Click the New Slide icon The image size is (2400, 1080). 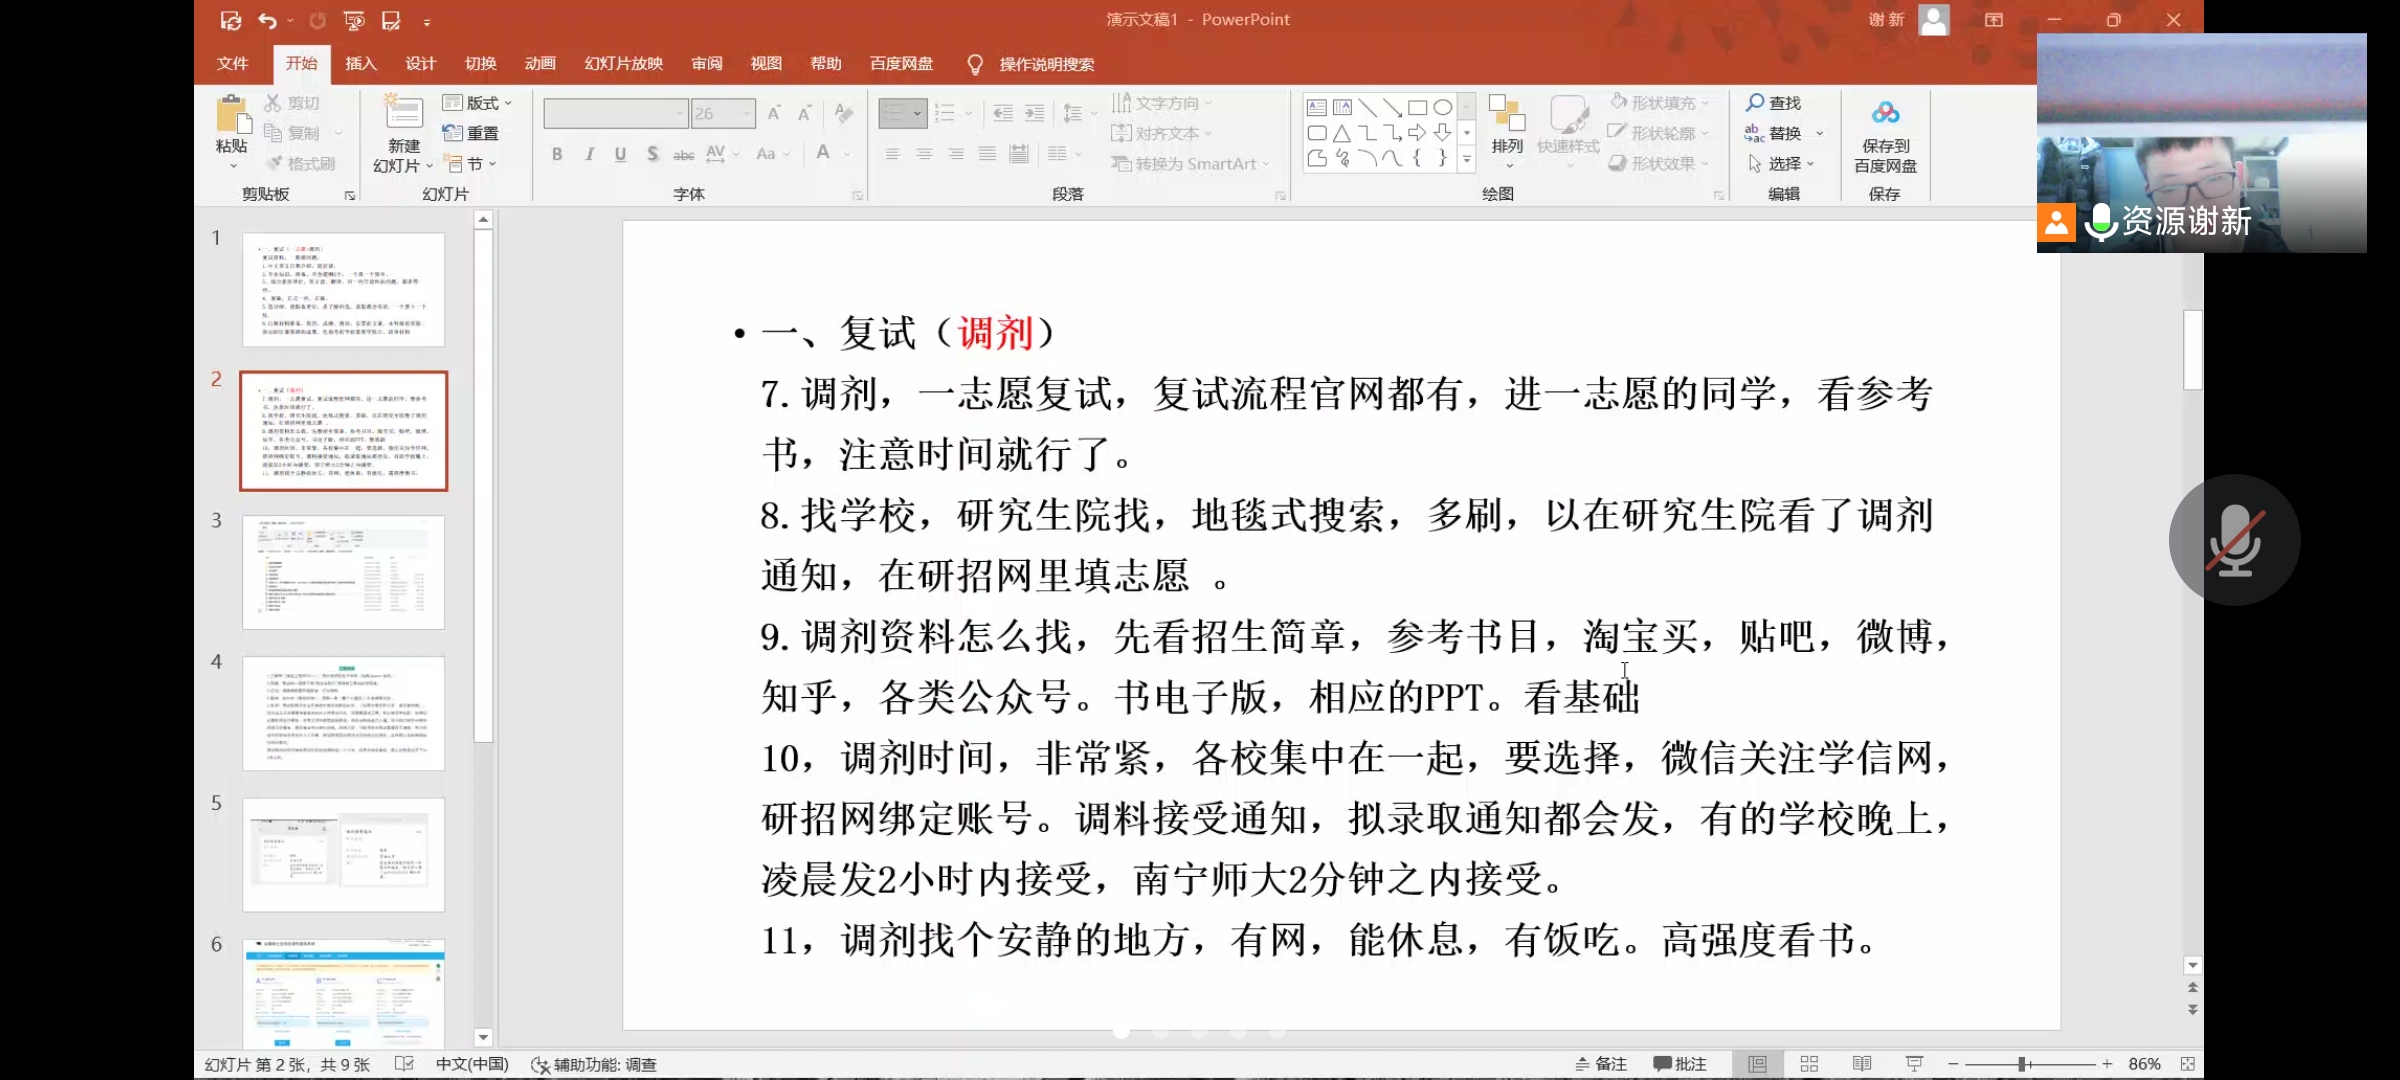pyautogui.click(x=403, y=113)
